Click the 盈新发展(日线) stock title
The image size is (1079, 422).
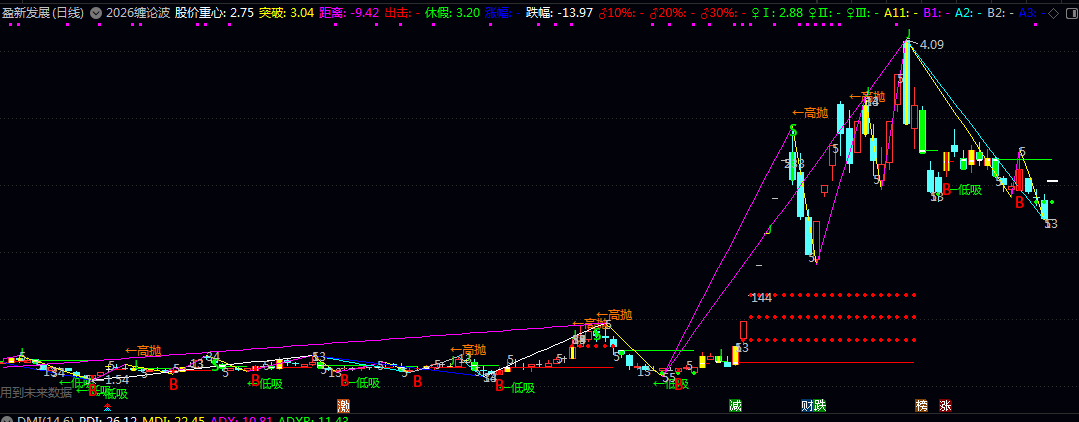pyautogui.click(x=43, y=13)
